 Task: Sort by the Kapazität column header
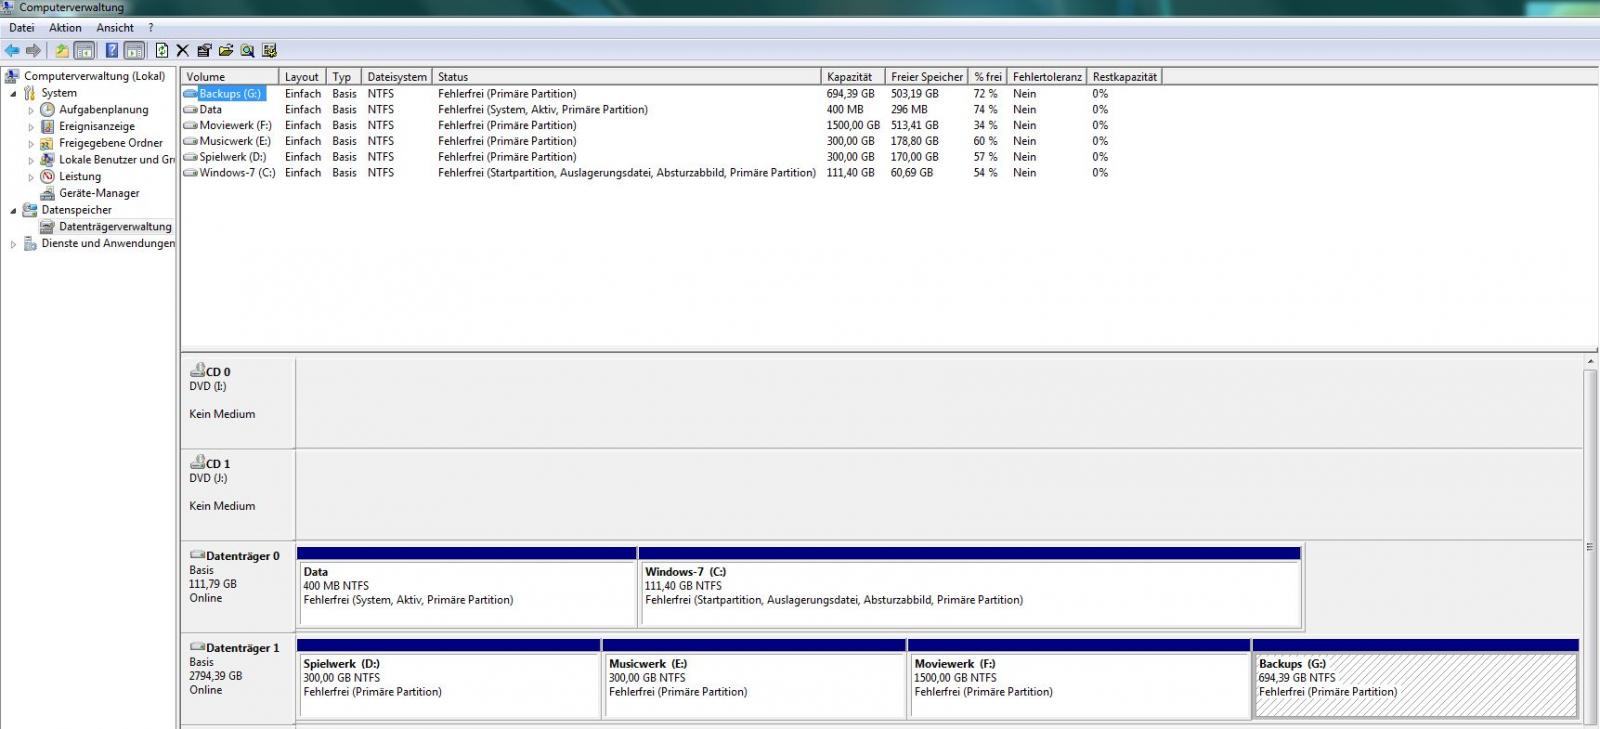pyautogui.click(x=853, y=76)
